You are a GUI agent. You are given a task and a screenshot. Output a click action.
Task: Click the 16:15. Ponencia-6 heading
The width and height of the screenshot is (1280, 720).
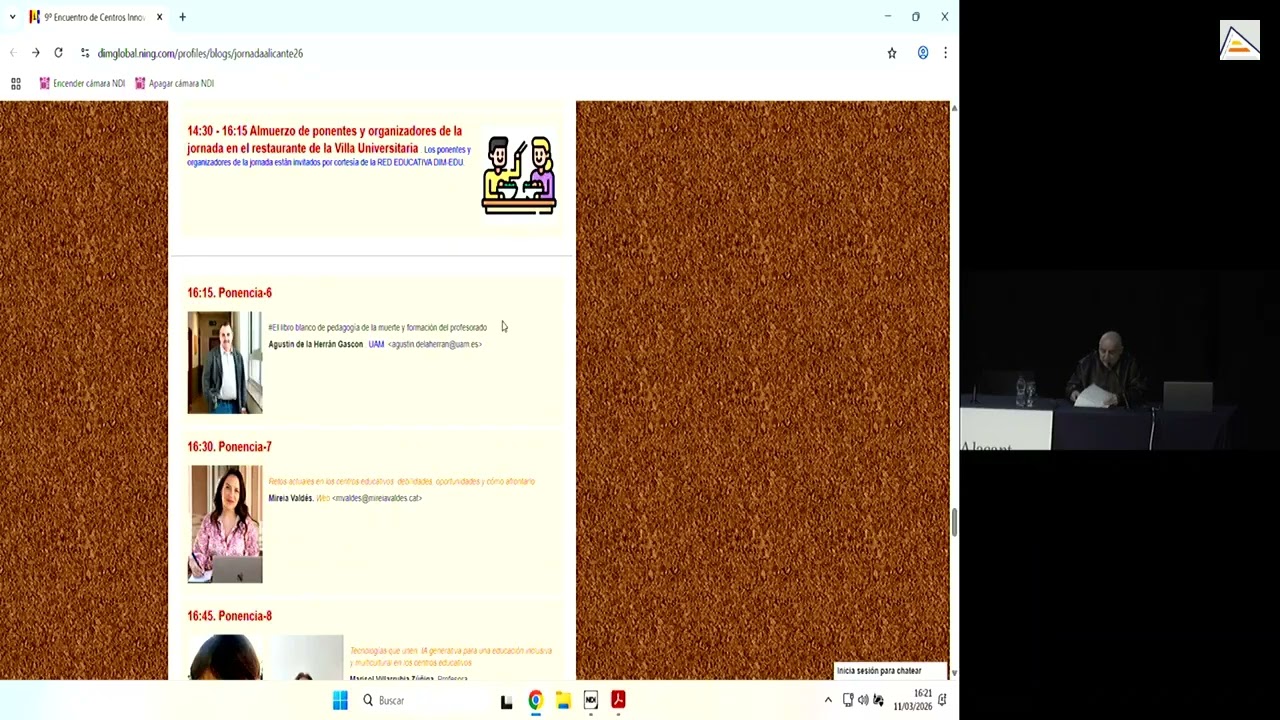[x=229, y=293]
